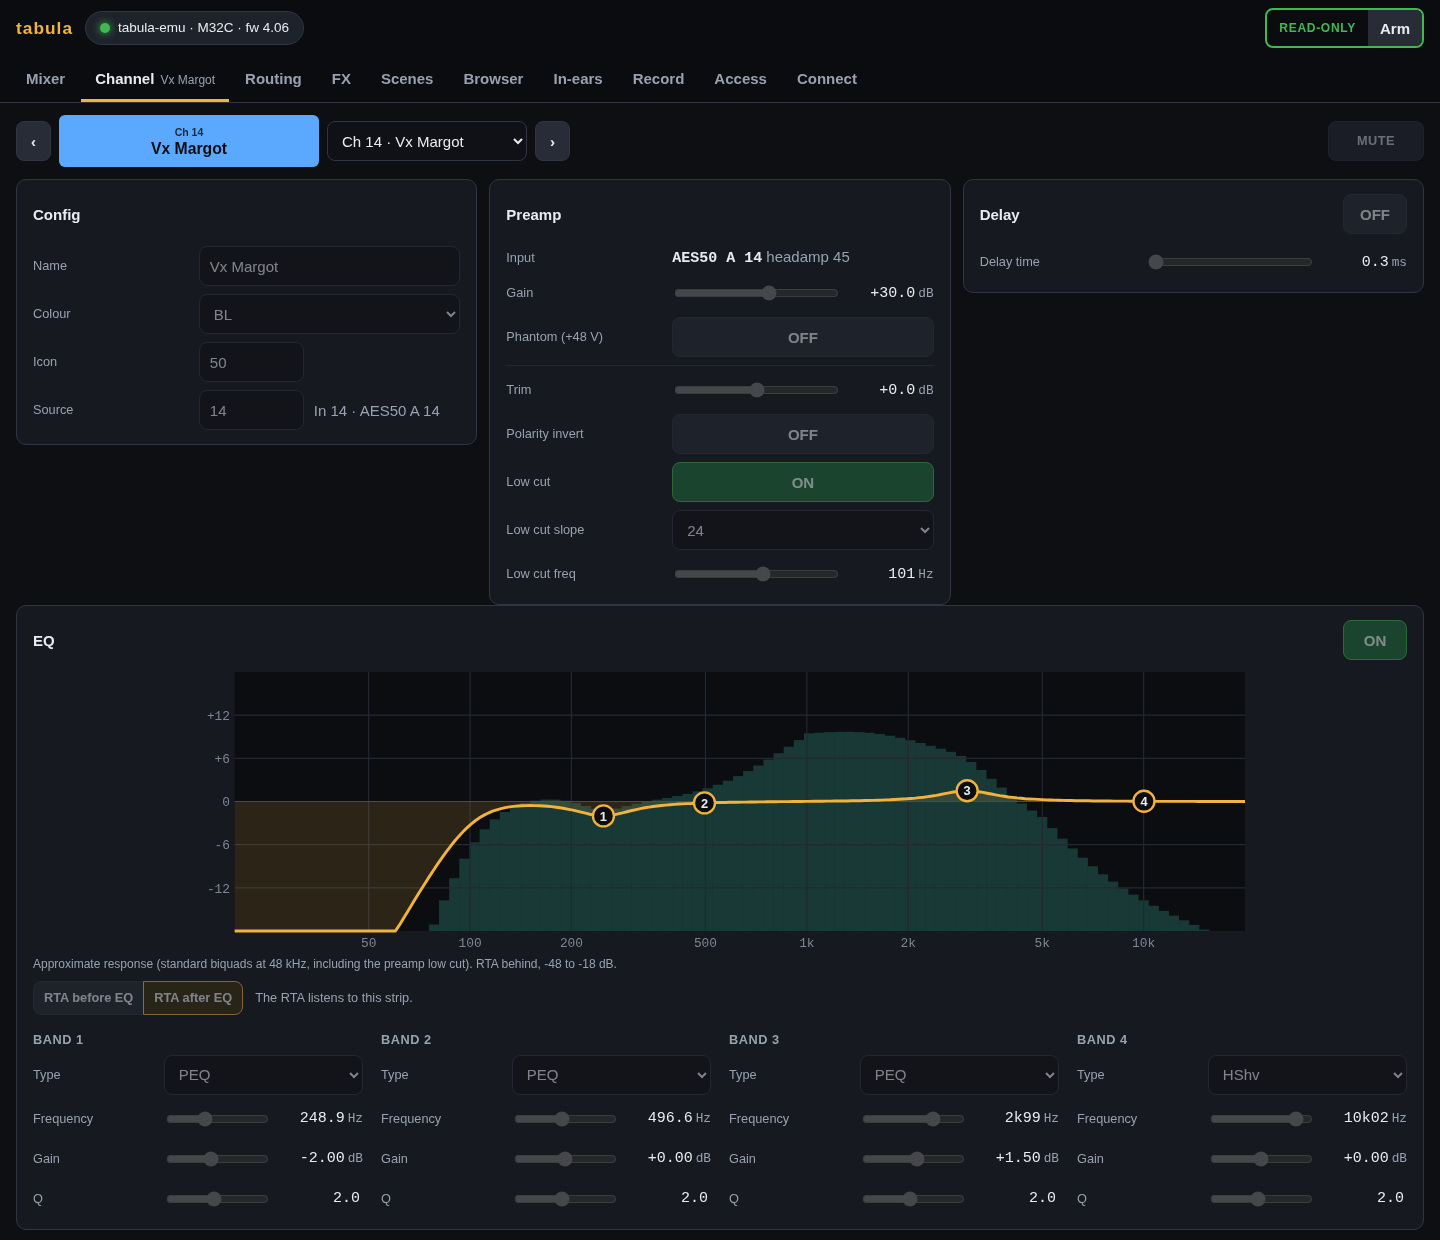Open the In-ears tab

pyautogui.click(x=578, y=79)
